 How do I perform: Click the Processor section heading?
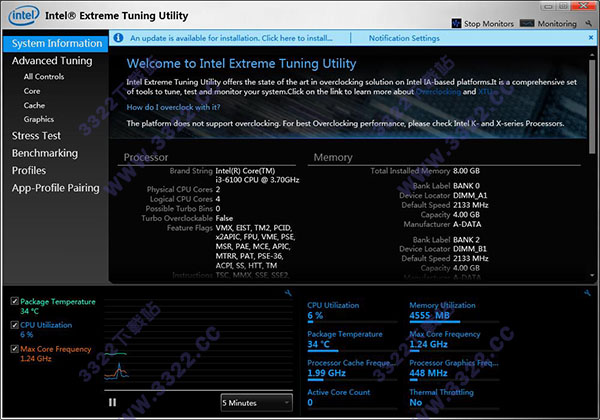(x=145, y=157)
